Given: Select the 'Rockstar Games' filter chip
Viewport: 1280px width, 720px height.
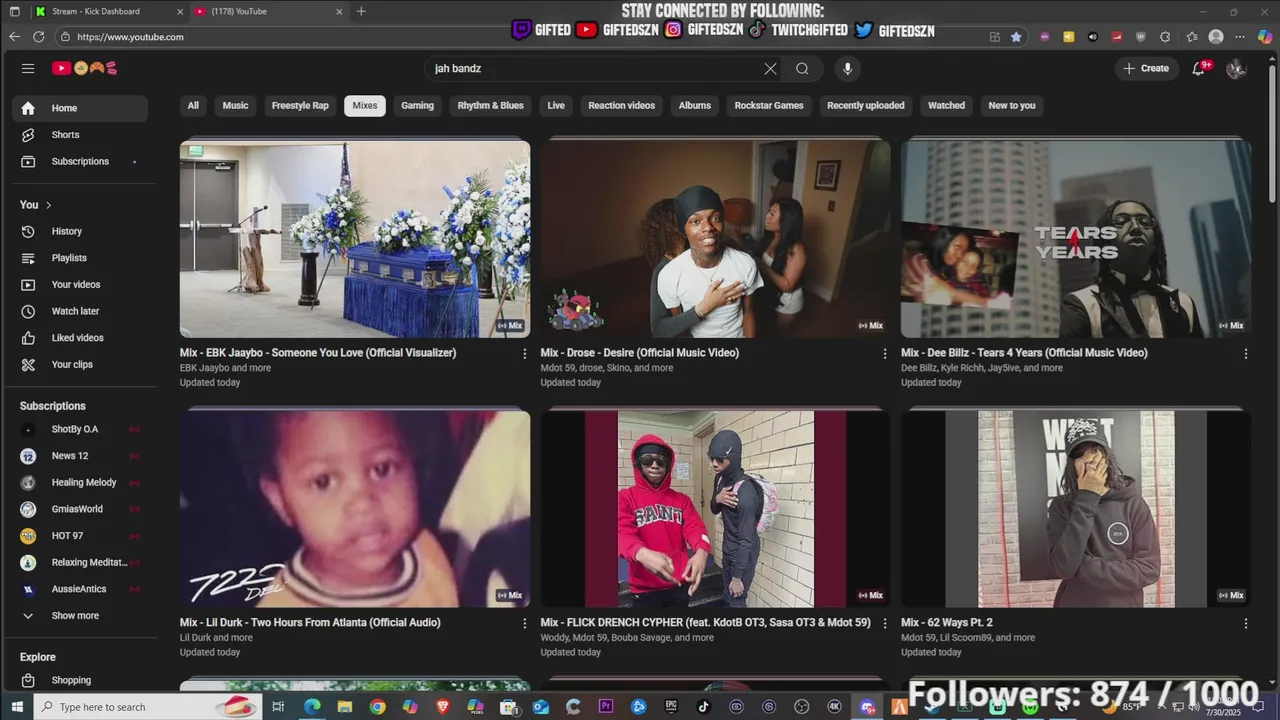Looking at the screenshot, I should [x=769, y=105].
